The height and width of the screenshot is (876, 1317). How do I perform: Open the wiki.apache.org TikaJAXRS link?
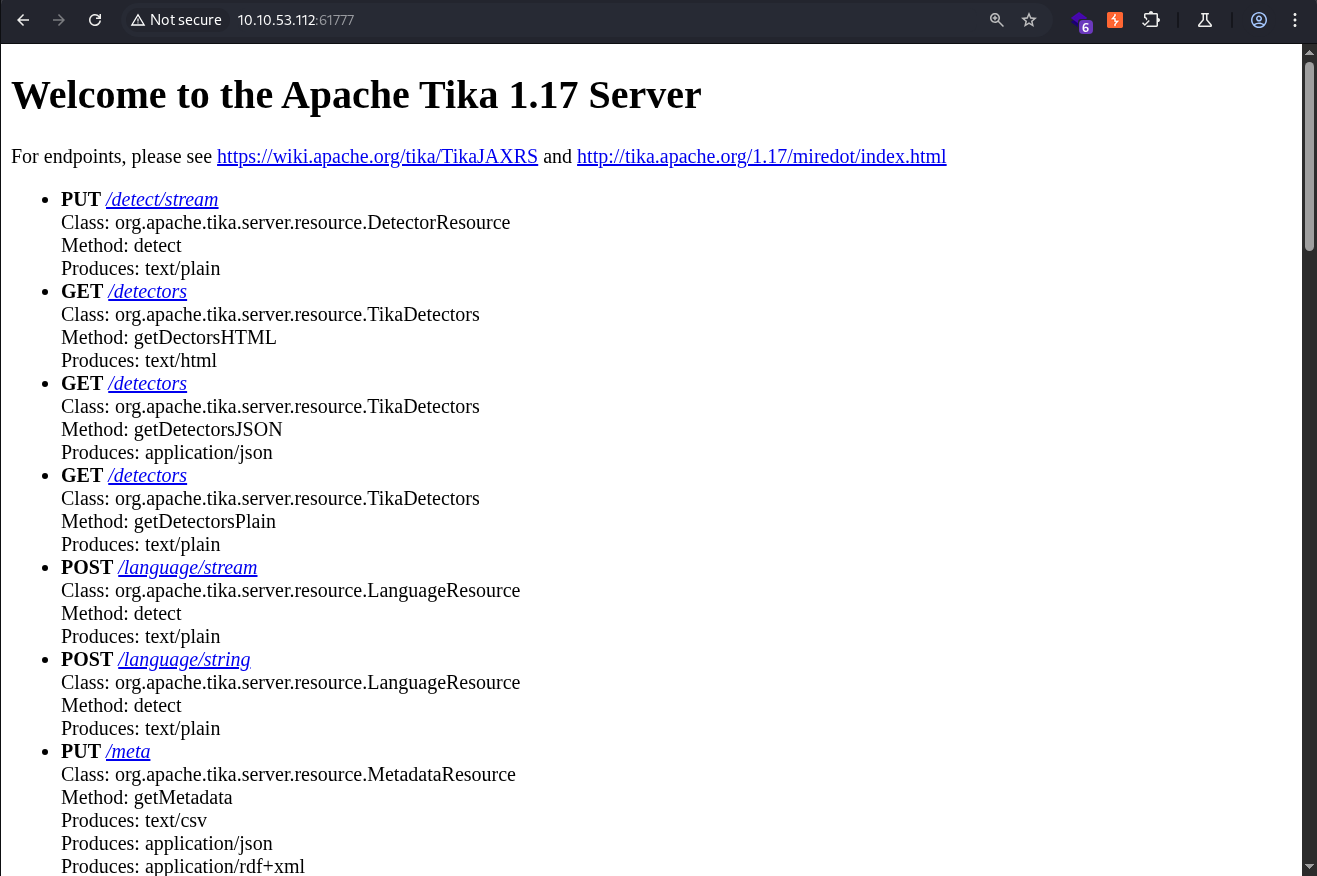click(377, 156)
